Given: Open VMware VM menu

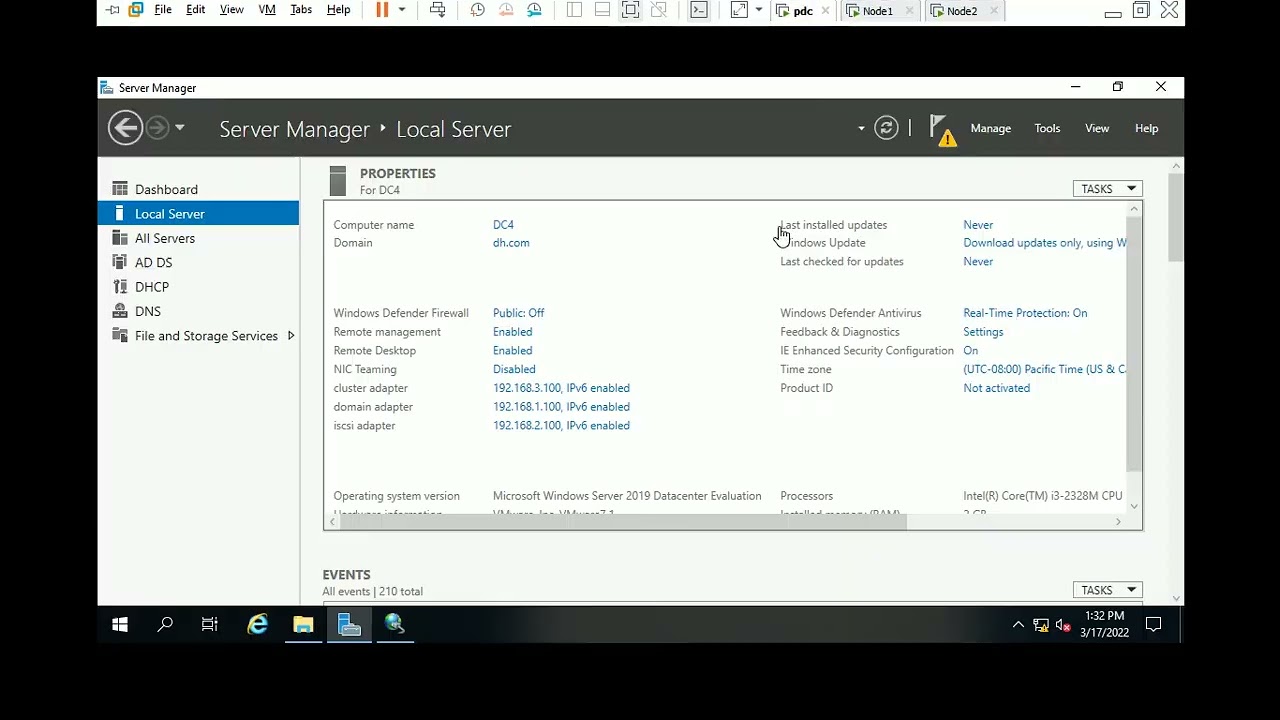Looking at the screenshot, I should [267, 10].
